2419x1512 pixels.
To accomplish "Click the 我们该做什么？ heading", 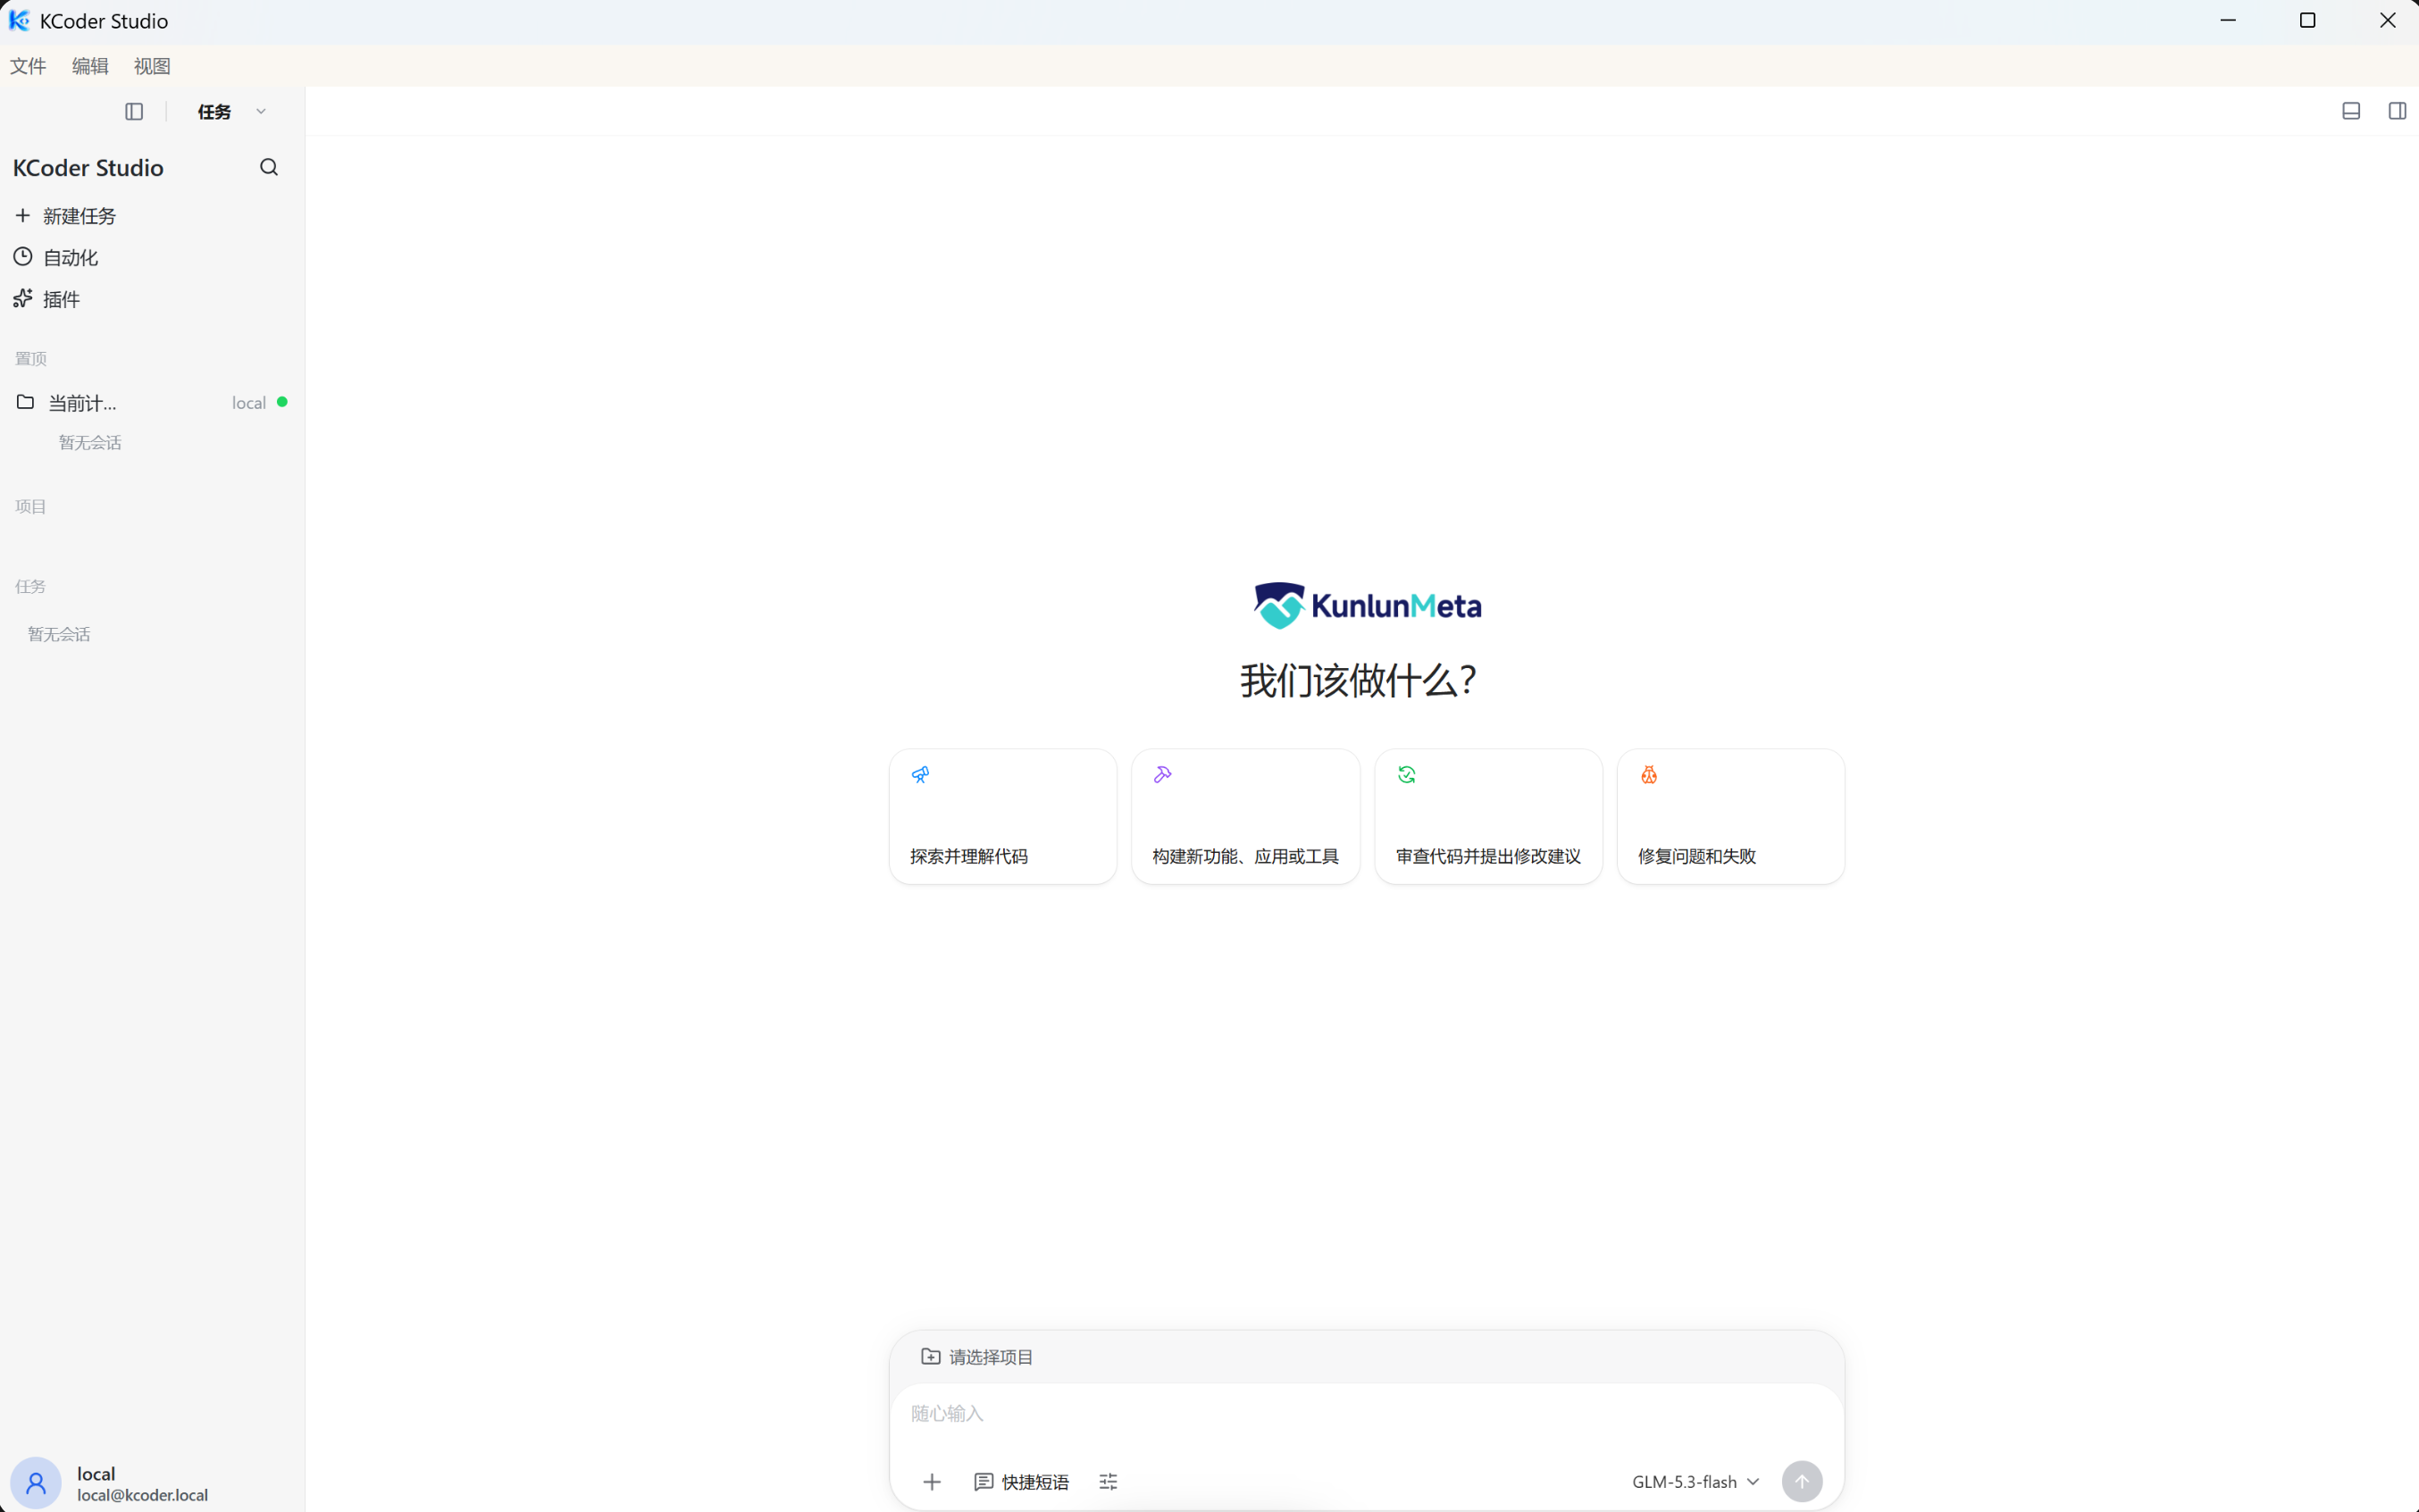I will (1358, 681).
